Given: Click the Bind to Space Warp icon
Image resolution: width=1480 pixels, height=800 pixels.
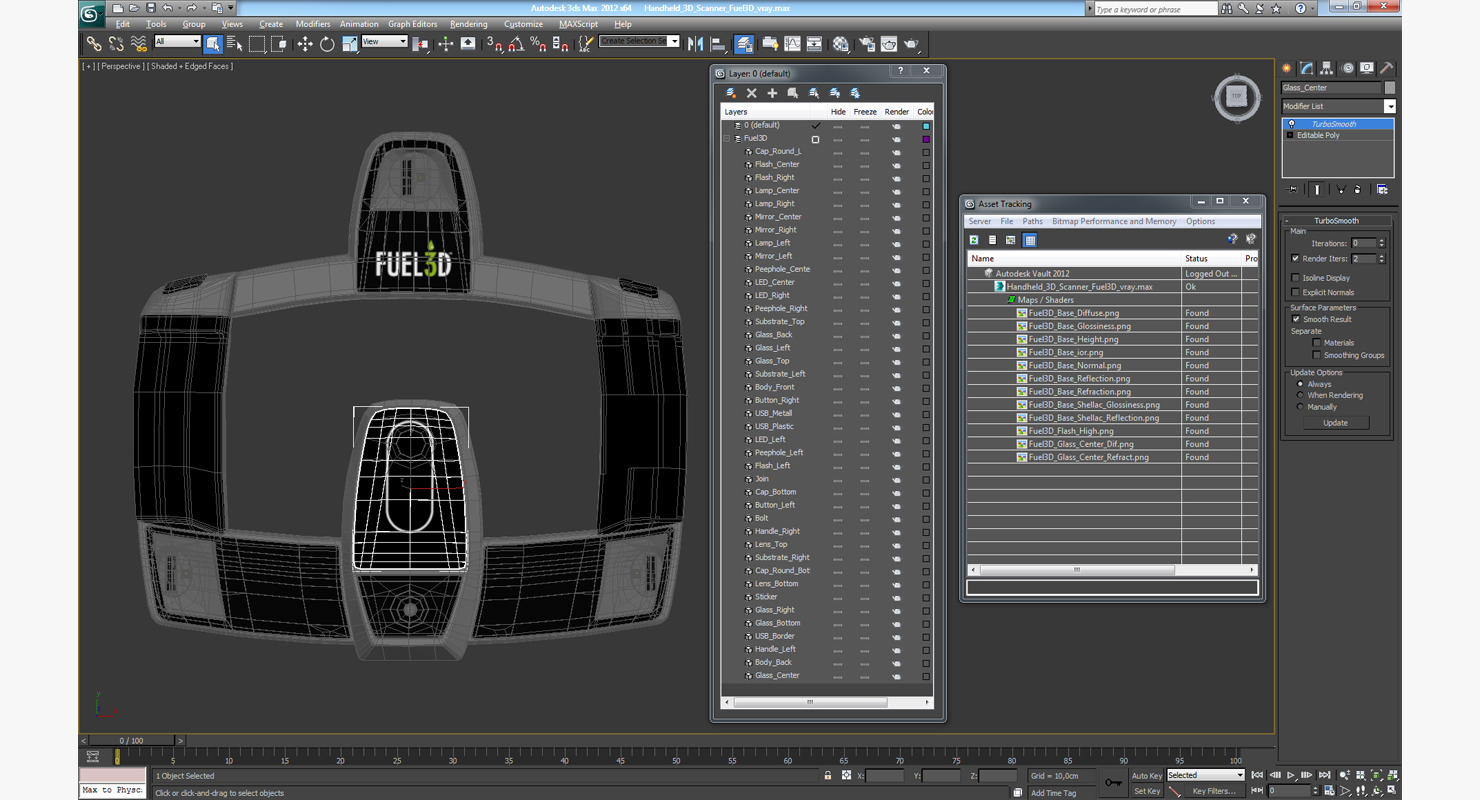Looking at the screenshot, I should click(139, 44).
